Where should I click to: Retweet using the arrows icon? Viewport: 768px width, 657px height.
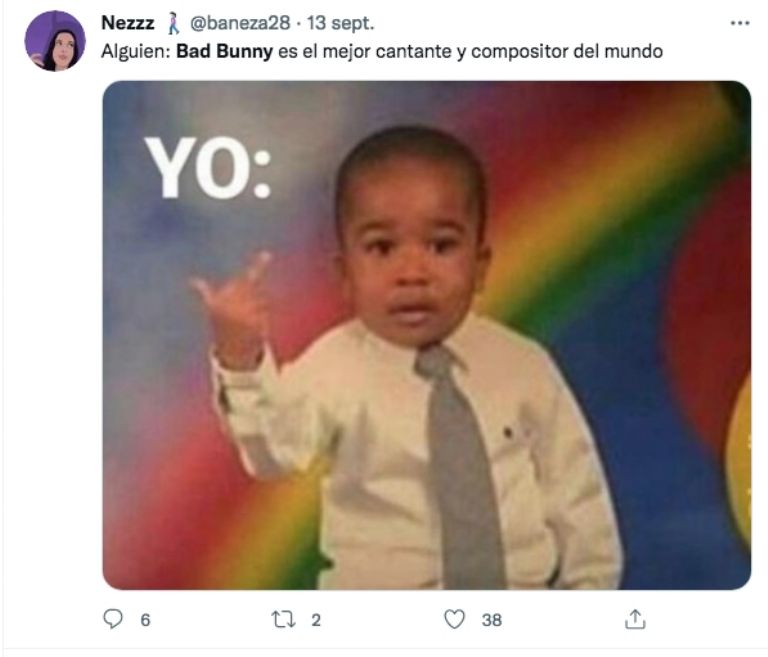284,619
